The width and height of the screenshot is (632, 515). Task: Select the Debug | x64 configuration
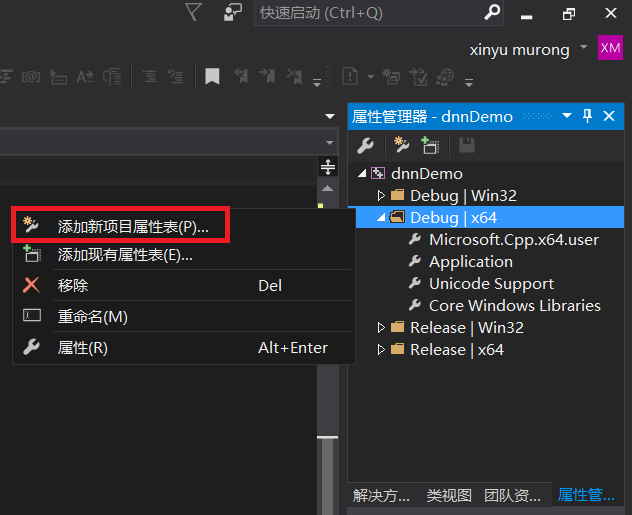pos(453,218)
